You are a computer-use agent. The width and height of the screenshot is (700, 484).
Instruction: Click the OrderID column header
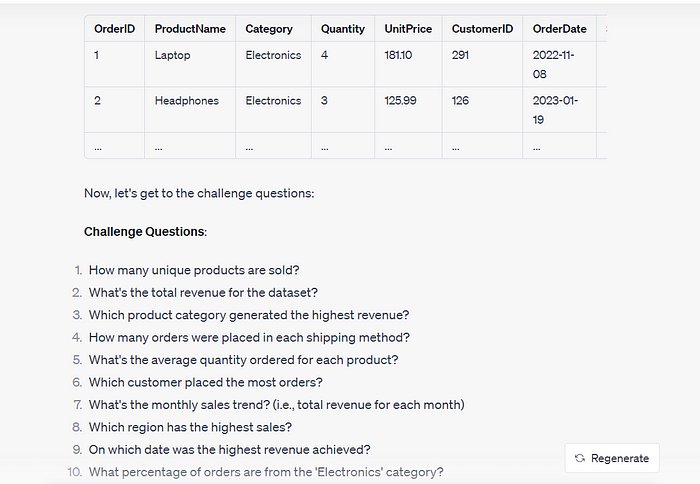point(114,29)
